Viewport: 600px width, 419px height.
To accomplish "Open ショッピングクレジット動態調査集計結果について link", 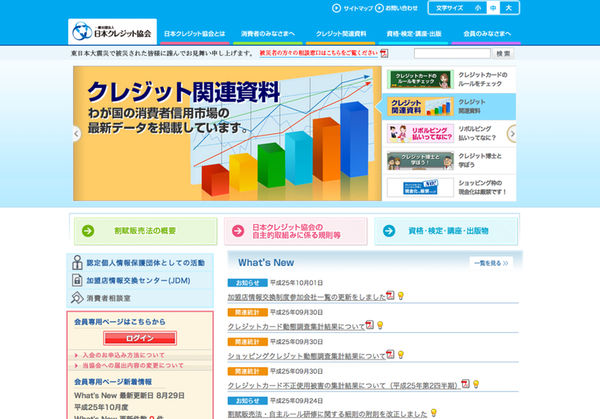I will click(x=307, y=356).
